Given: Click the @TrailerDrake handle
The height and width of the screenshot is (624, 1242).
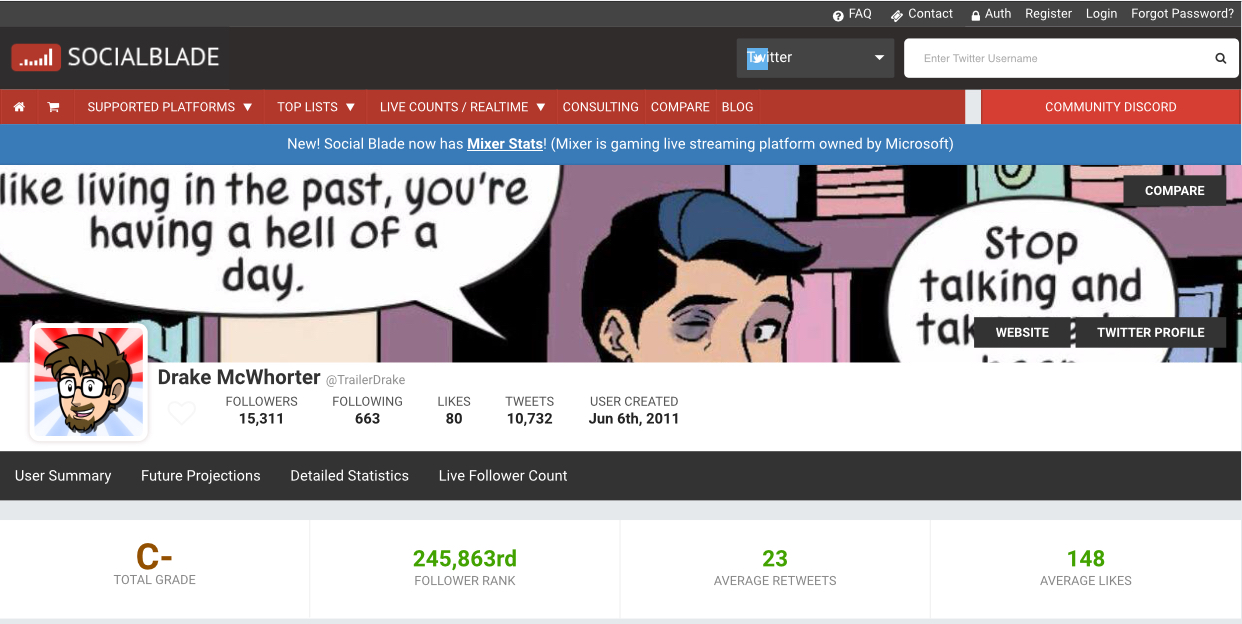Looking at the screenshot, I should click(x=365, y=380).
